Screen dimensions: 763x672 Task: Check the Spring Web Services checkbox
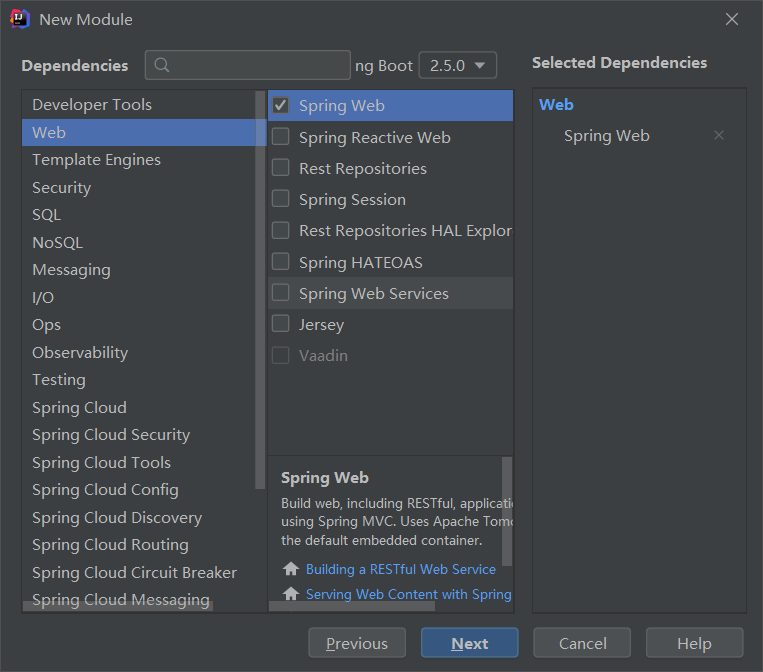pyautogui.click(x=281, y=293)
